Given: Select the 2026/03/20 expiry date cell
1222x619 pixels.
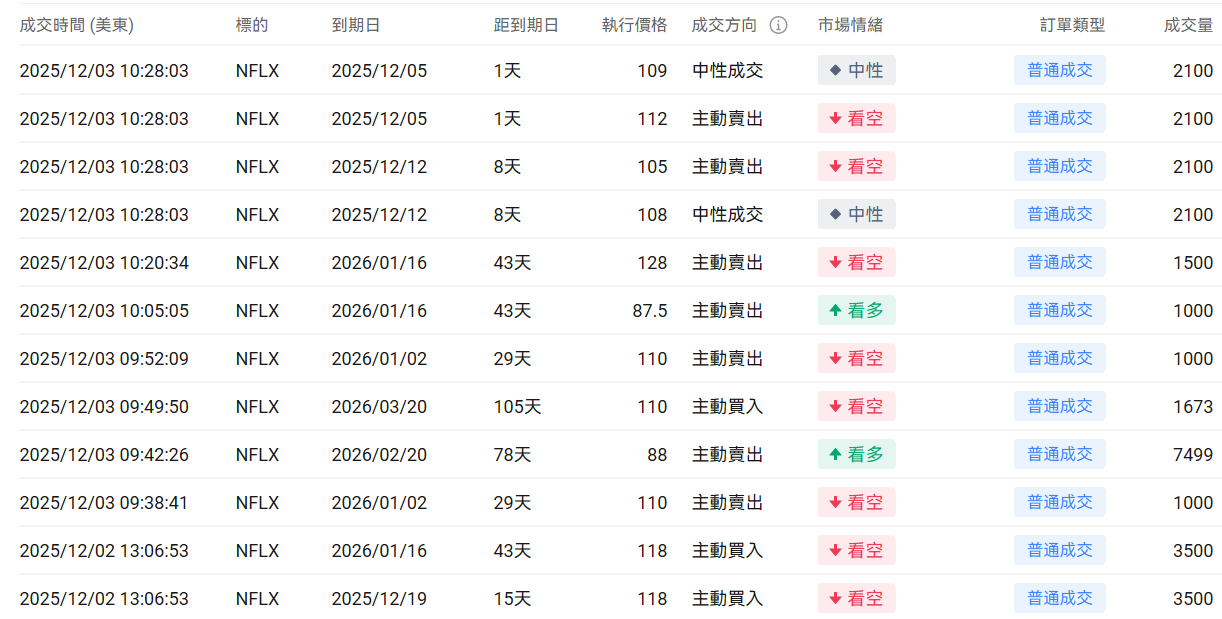Looking at the screenshot, I should coord(379,407).
